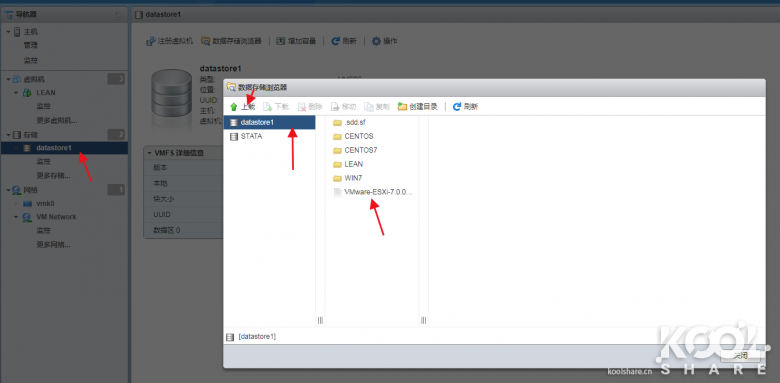Open the More VMs link in navigator
The width and height of the screenshot is (780, 383).
57,120
